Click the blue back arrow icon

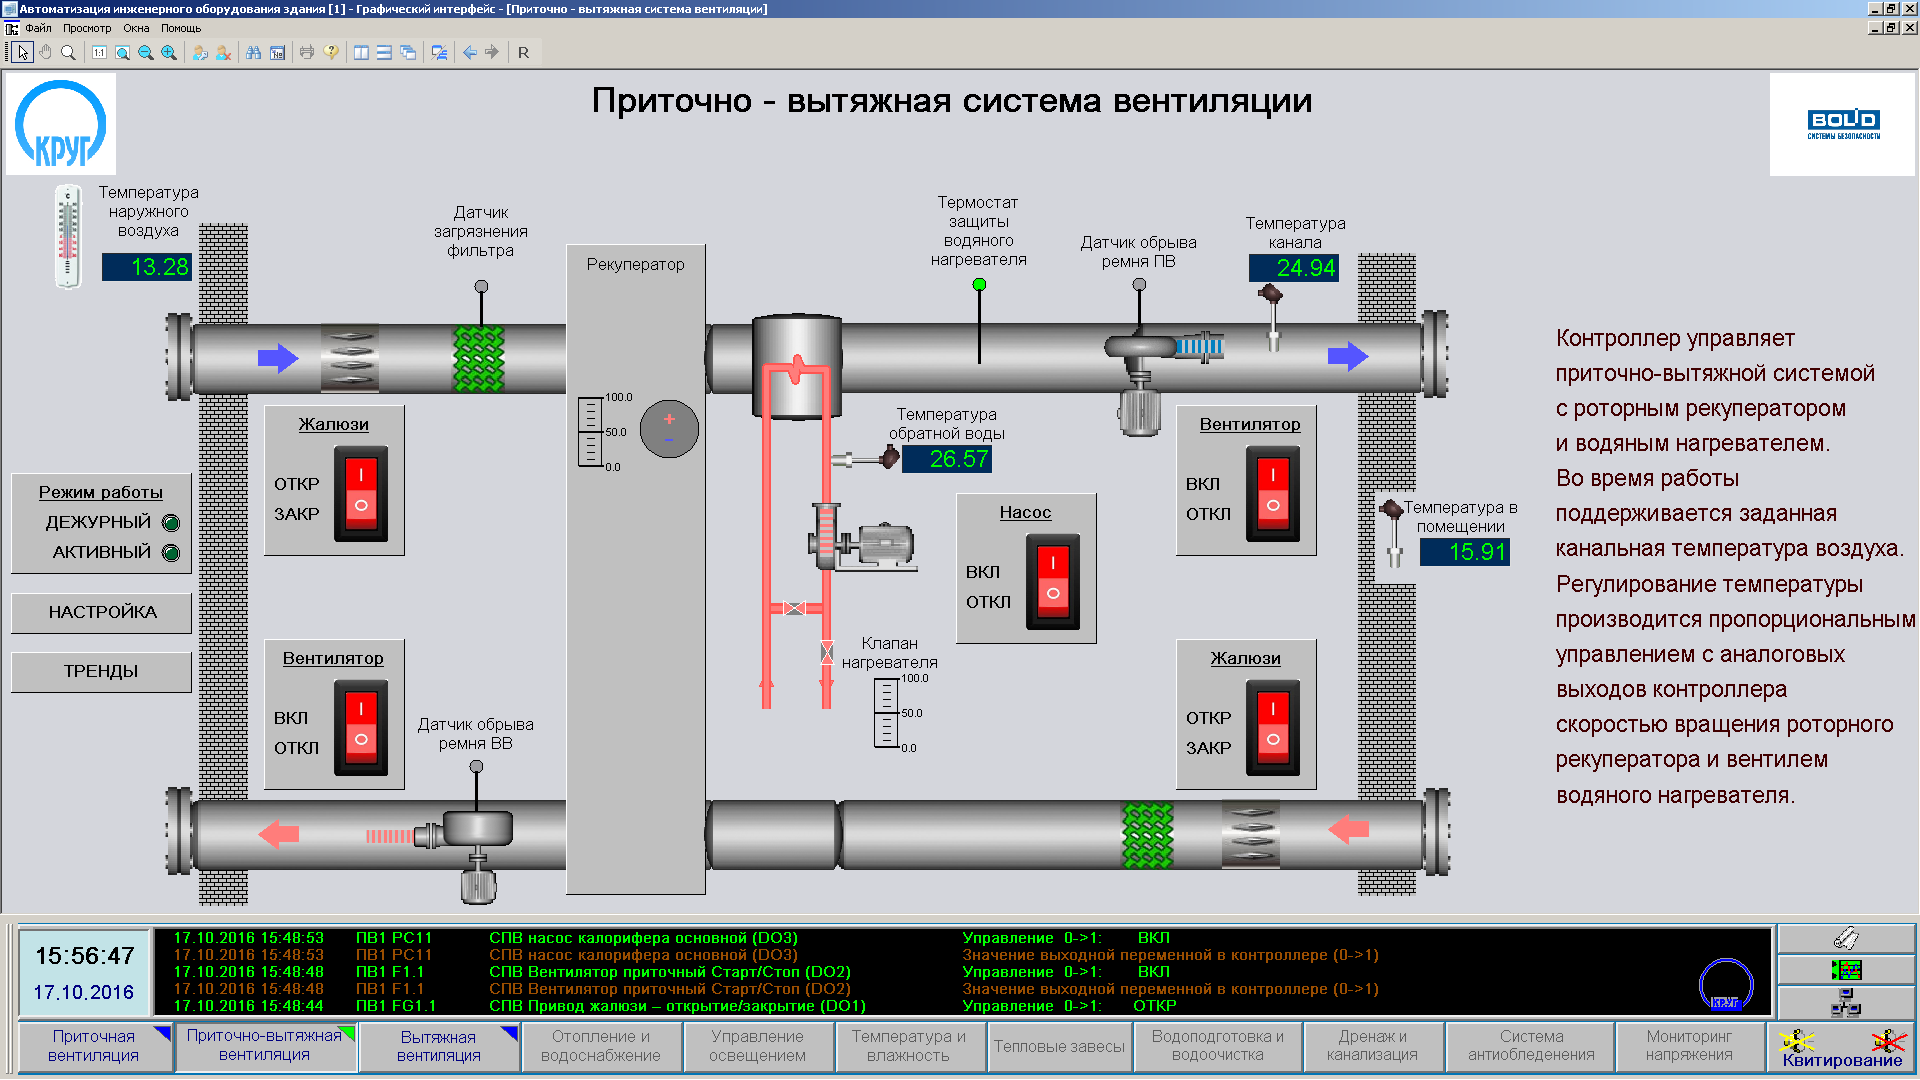(x=470, y=53)
